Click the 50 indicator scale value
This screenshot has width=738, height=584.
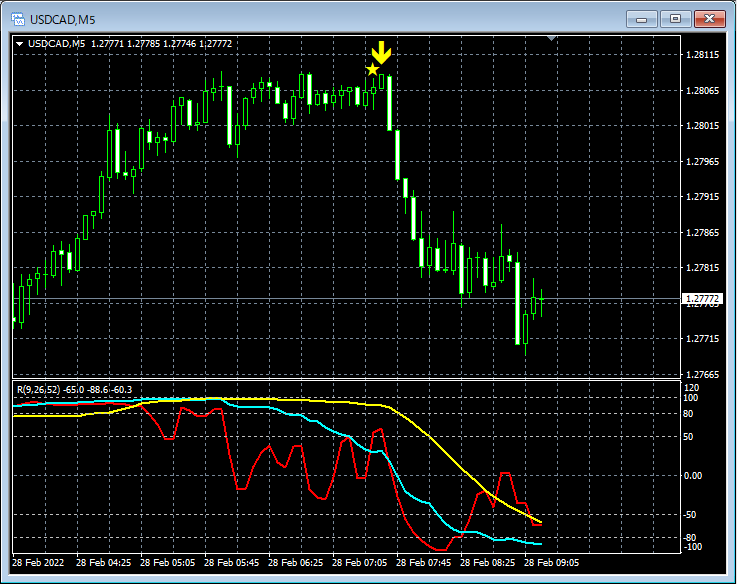pos(688,437)
